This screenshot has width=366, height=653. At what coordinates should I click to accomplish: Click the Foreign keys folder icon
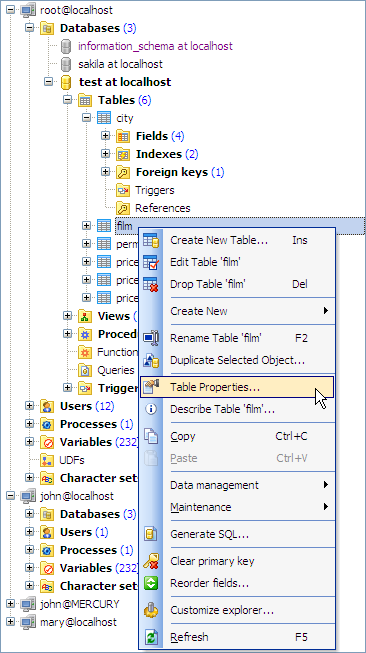[x=123, y=172]
